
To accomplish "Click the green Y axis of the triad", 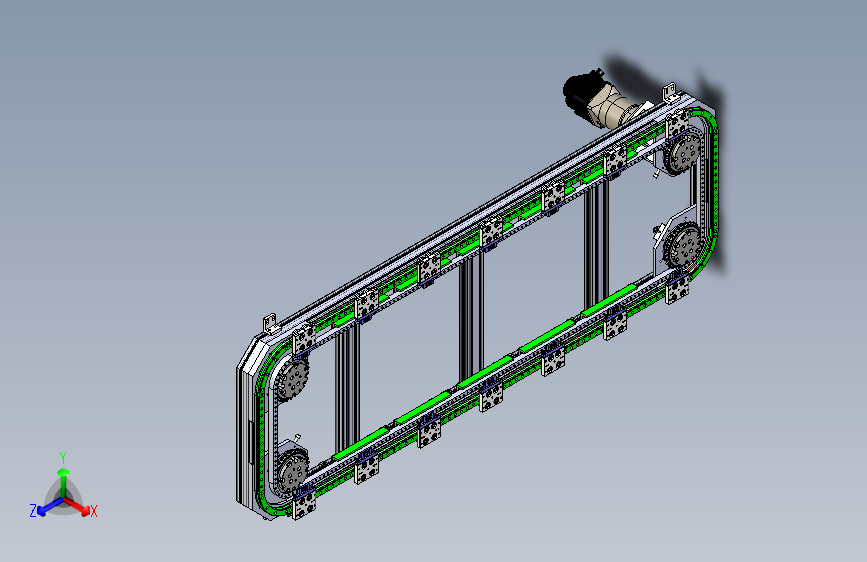I will [64, 482].
